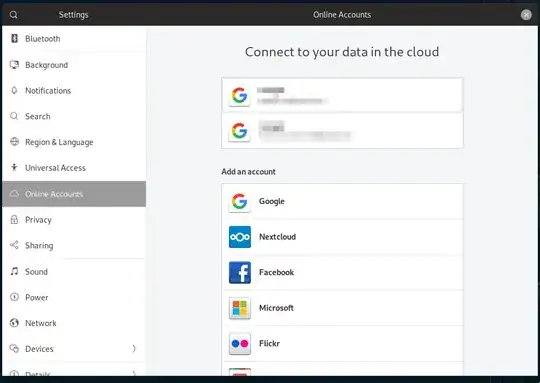Click the Microsoft logo icon

click(240, 308)
